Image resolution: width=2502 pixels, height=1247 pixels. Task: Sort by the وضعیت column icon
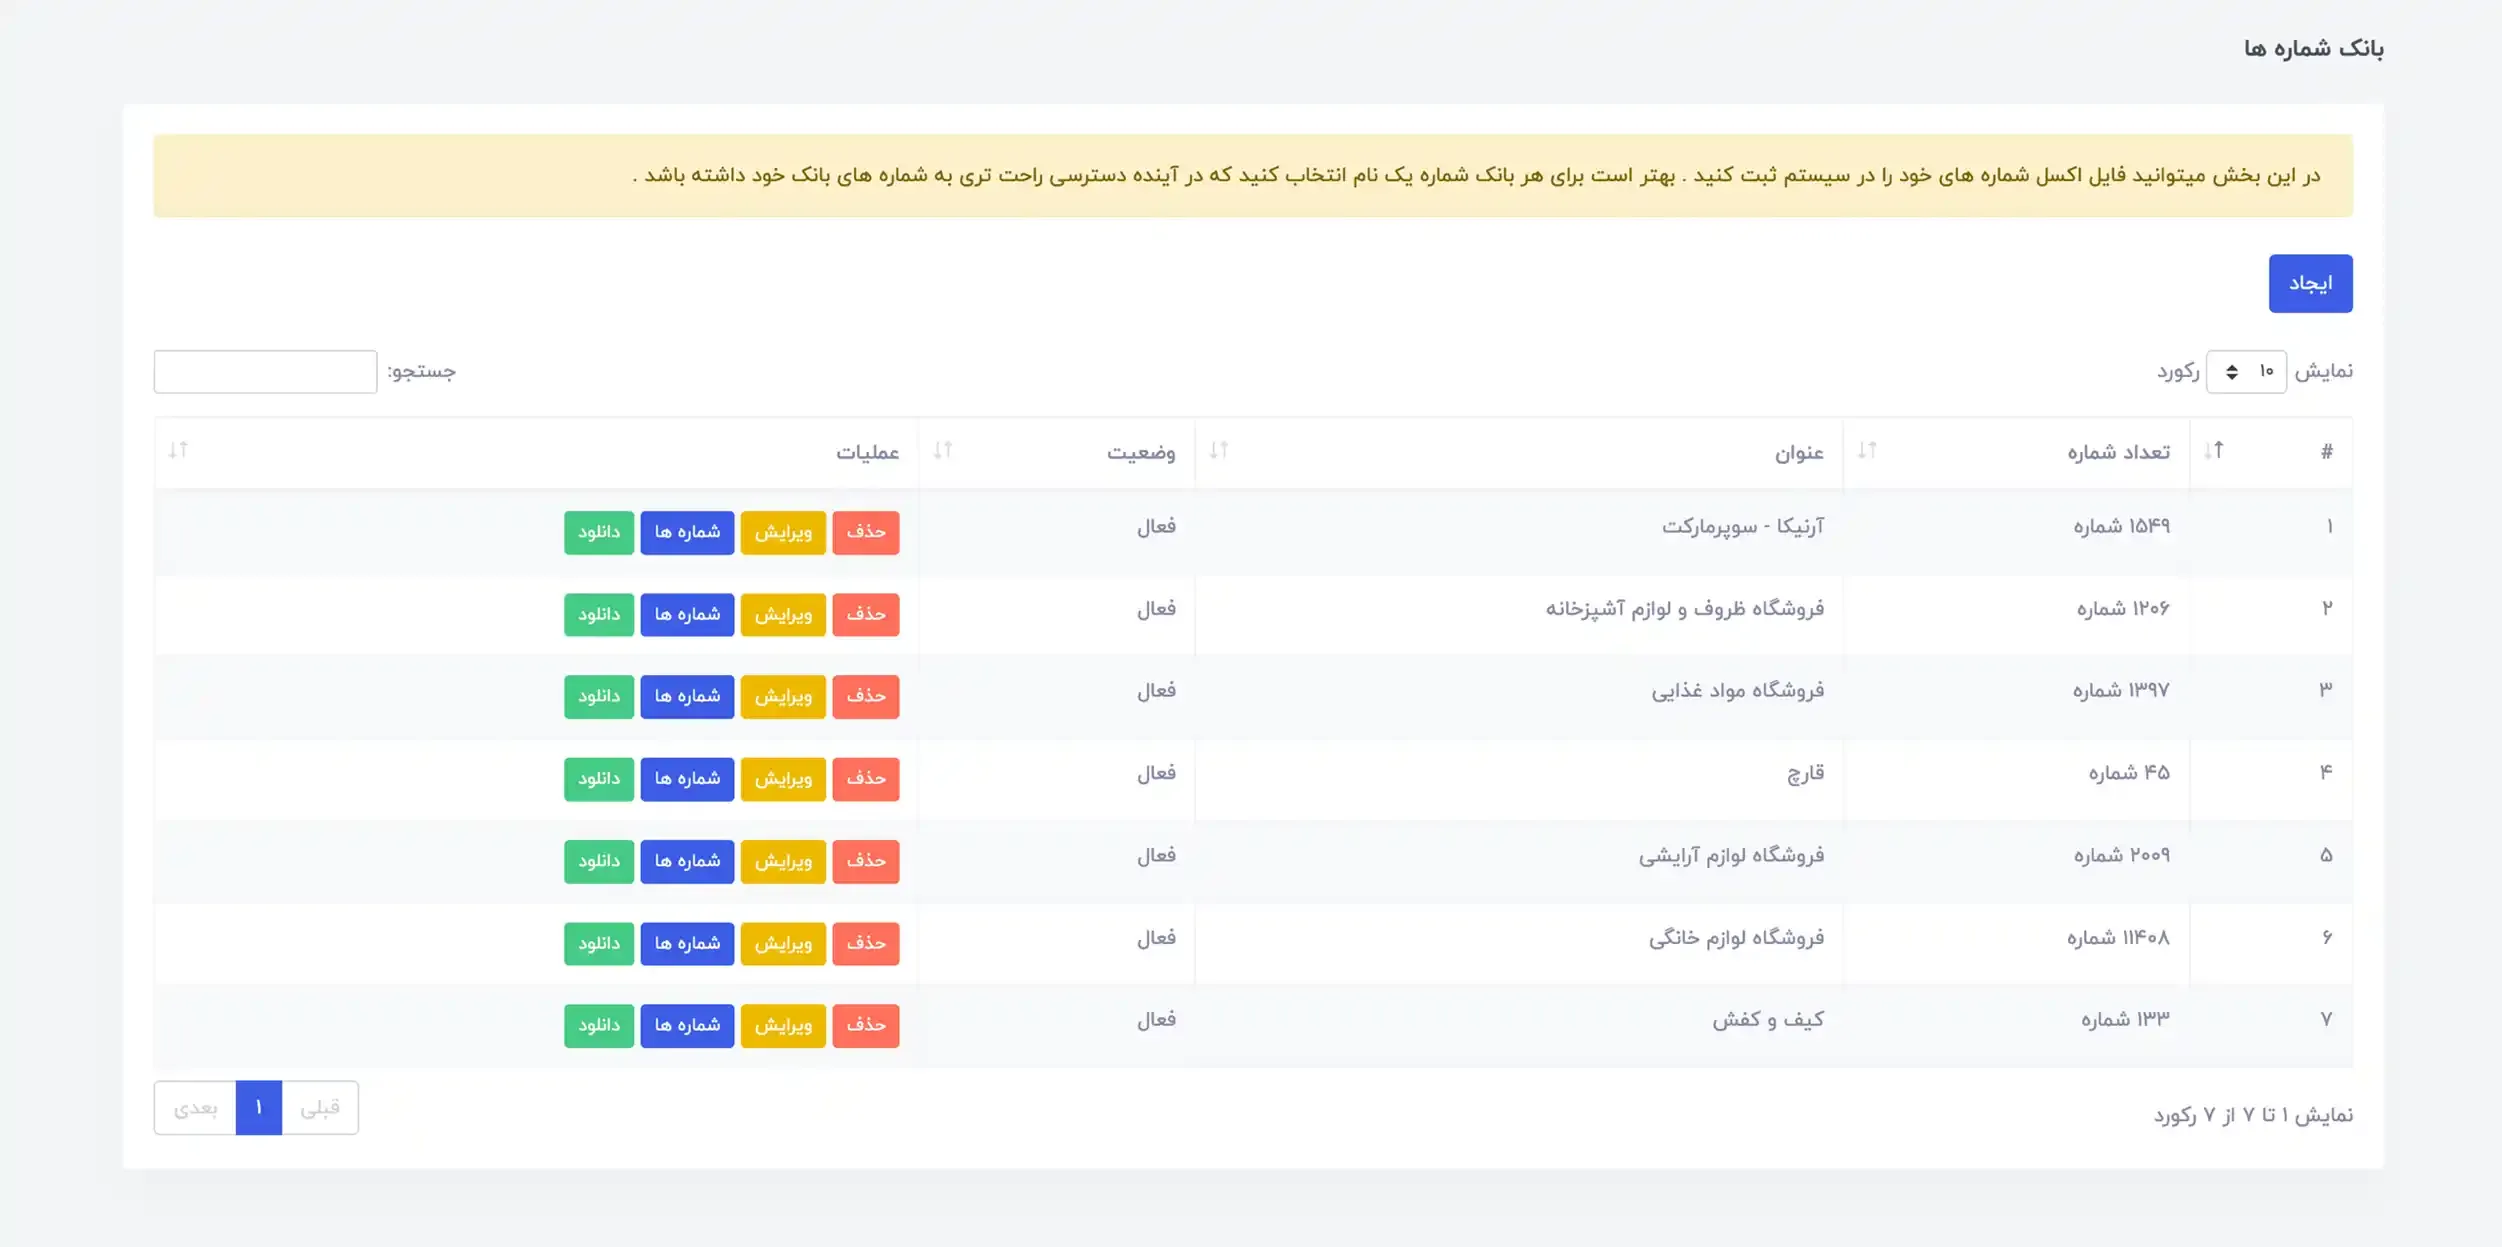pos(942,451)
